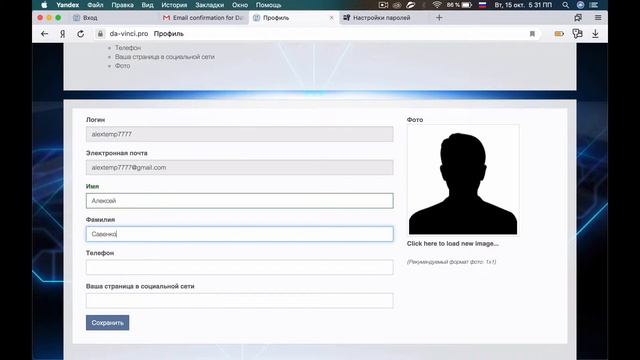Open the Файл menu
Viewport: 640px width, 360px height.
pos(95,5)
